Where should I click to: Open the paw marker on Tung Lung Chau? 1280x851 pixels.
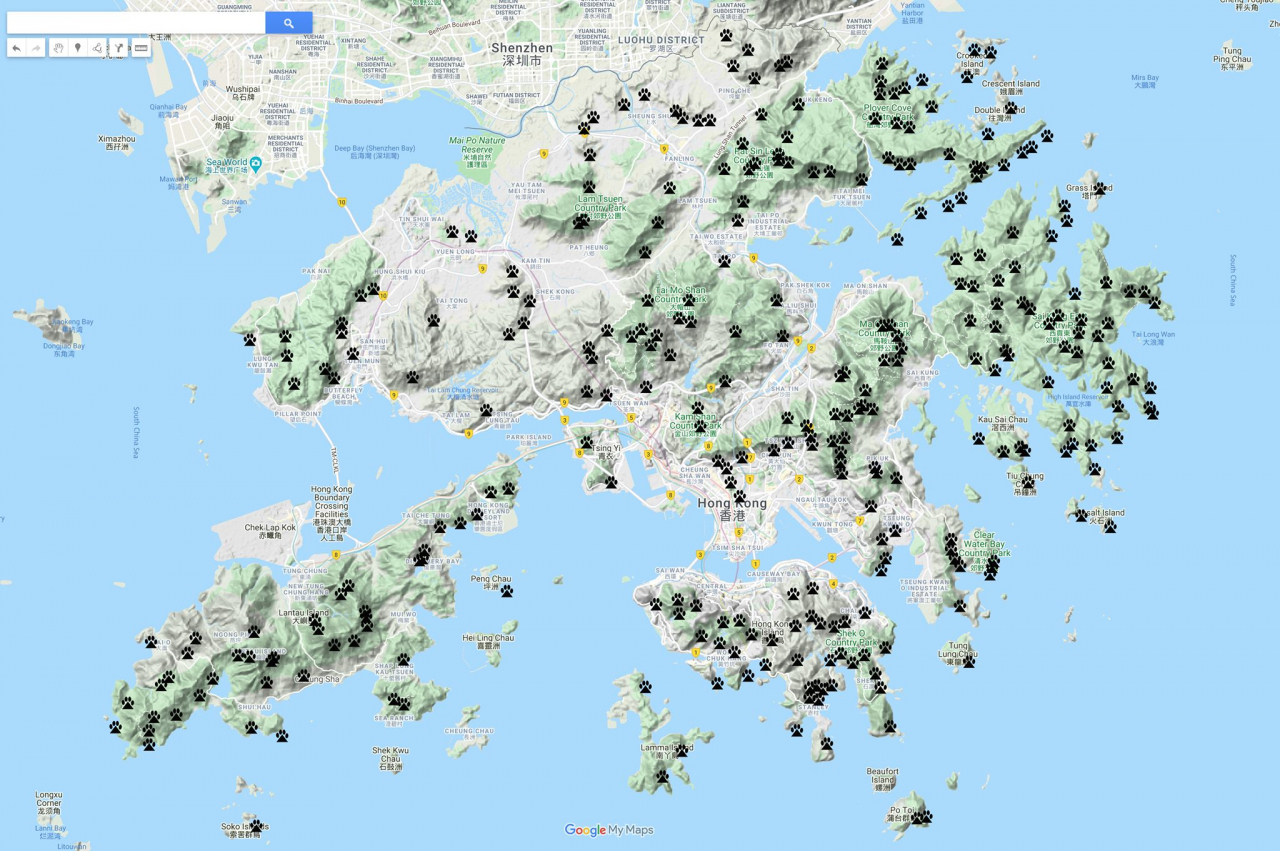[969, 661]
